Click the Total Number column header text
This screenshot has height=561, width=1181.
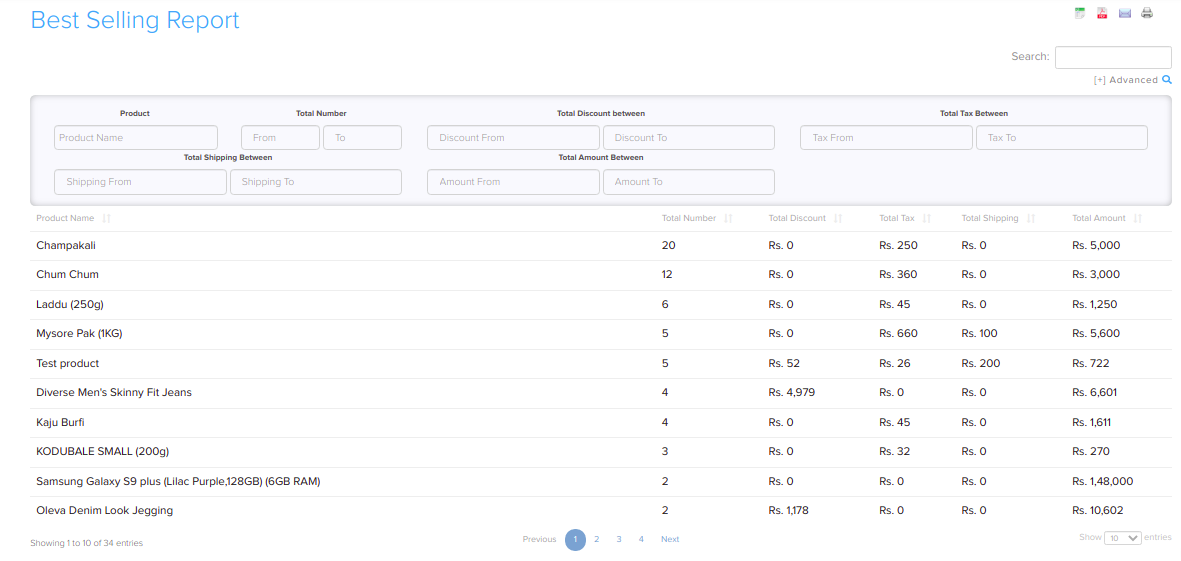pyautogui.click(x=688, y=218)
